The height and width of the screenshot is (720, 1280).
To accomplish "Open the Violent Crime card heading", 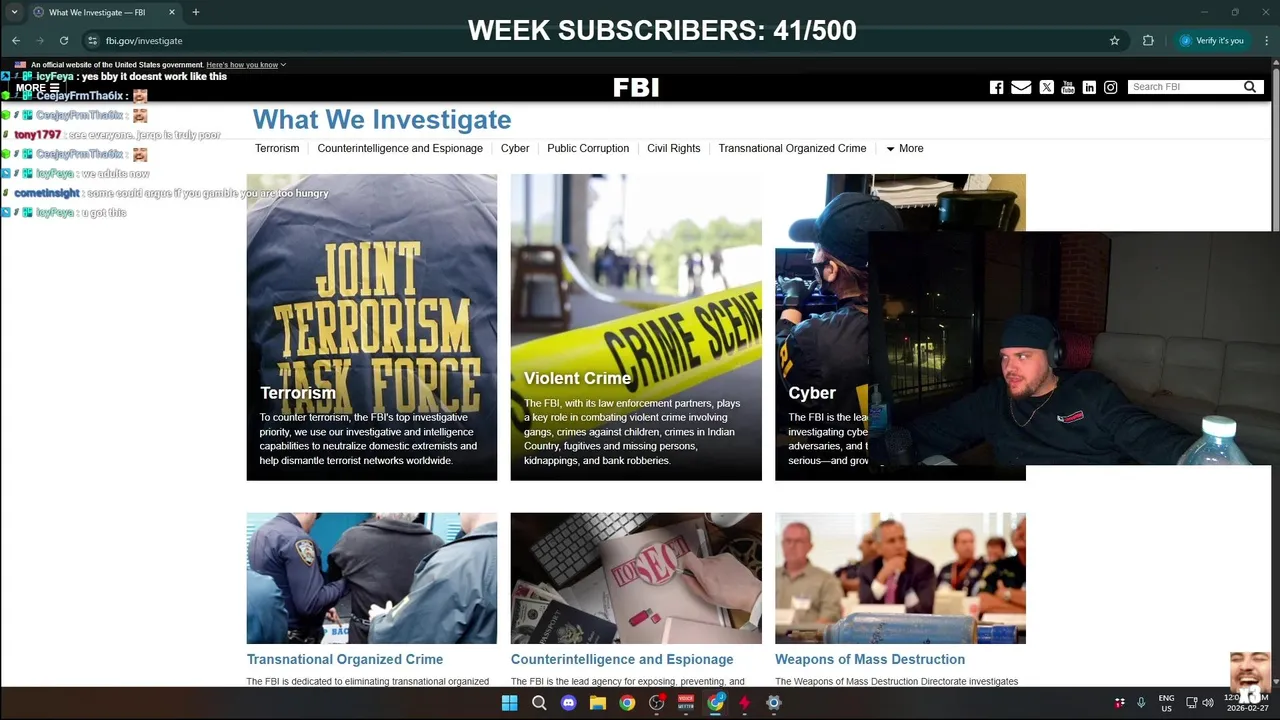I will click(x=577, y=378).
